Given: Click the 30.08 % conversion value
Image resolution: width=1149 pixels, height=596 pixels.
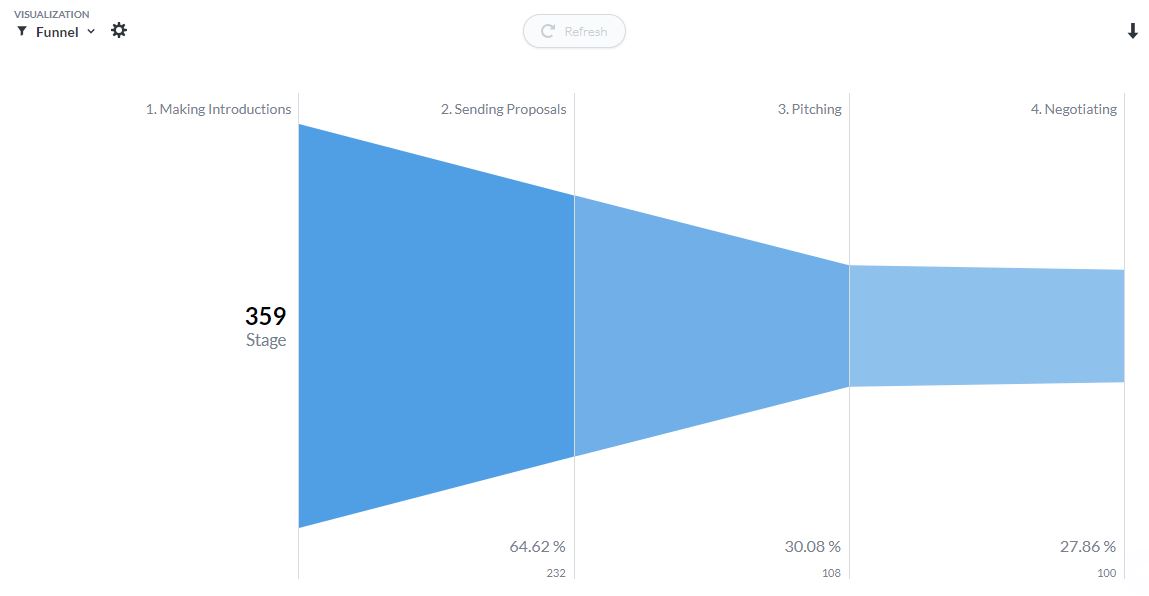Looking at the screenshot, I should click(x=813, y=547).
